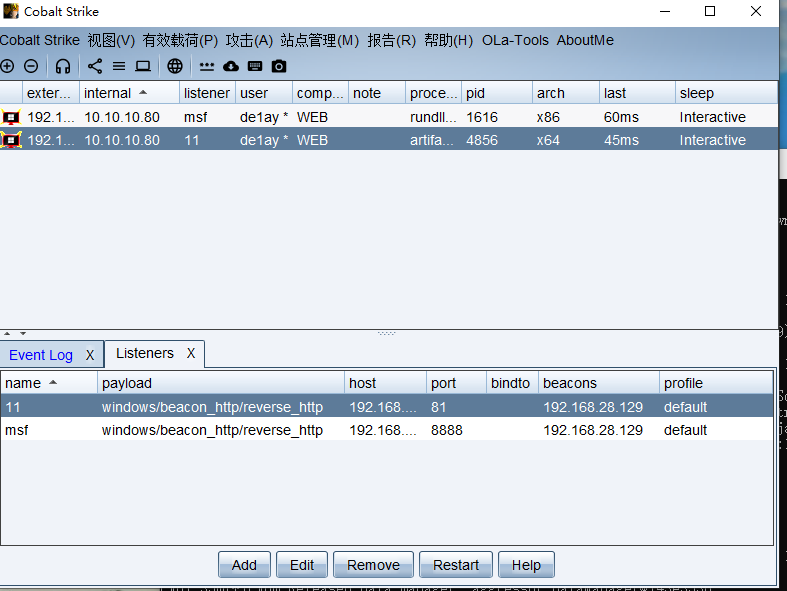Switch to the Event Log tab
The height and width of the screenshot is (591, 787).
coord(41,355)
